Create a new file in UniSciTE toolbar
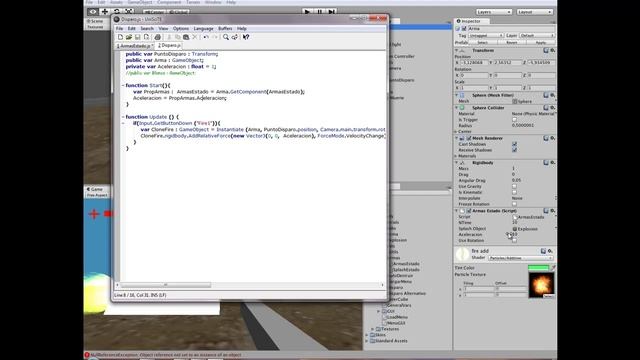 point(120,37)
